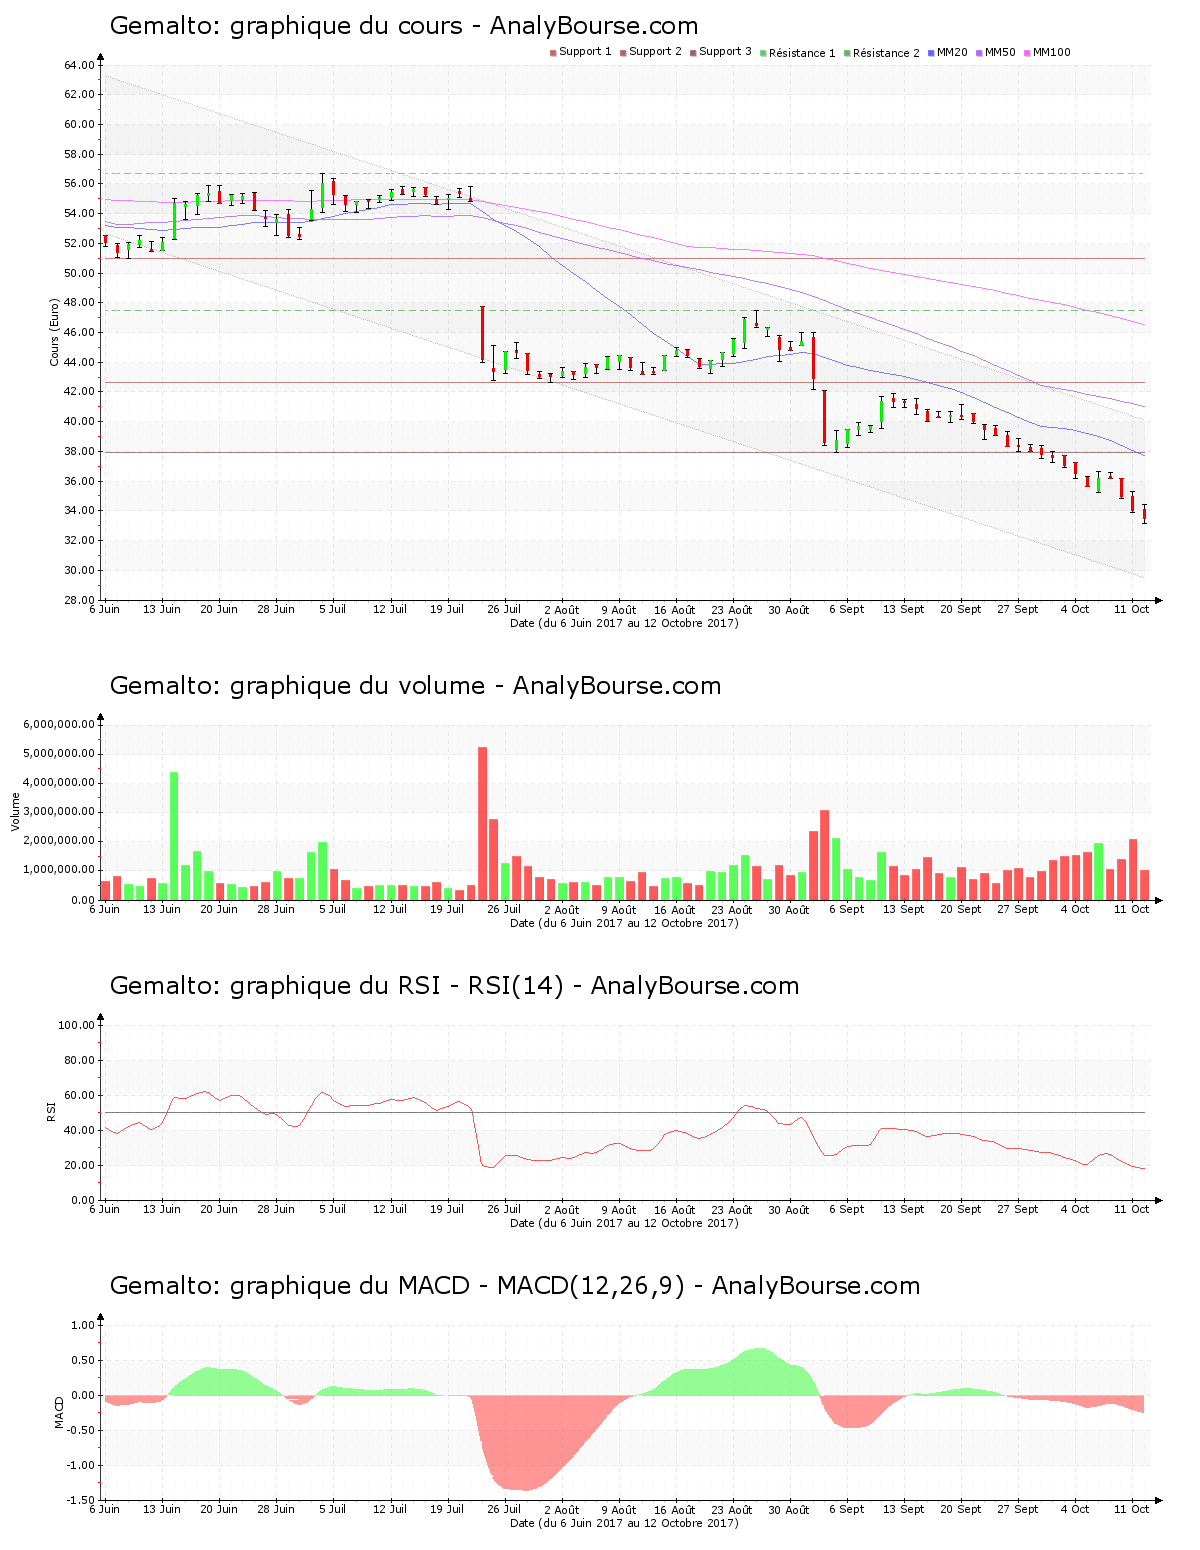This screenshot has height=1550, width=1200.
Task: Select the 'Support 3' legend label
Action: tap(725, 52)
